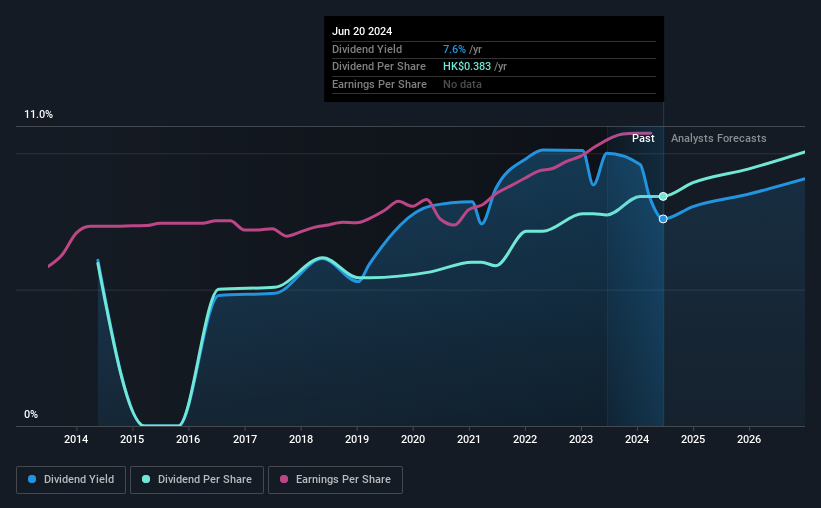Click the 2023 x-axis label

581,439
